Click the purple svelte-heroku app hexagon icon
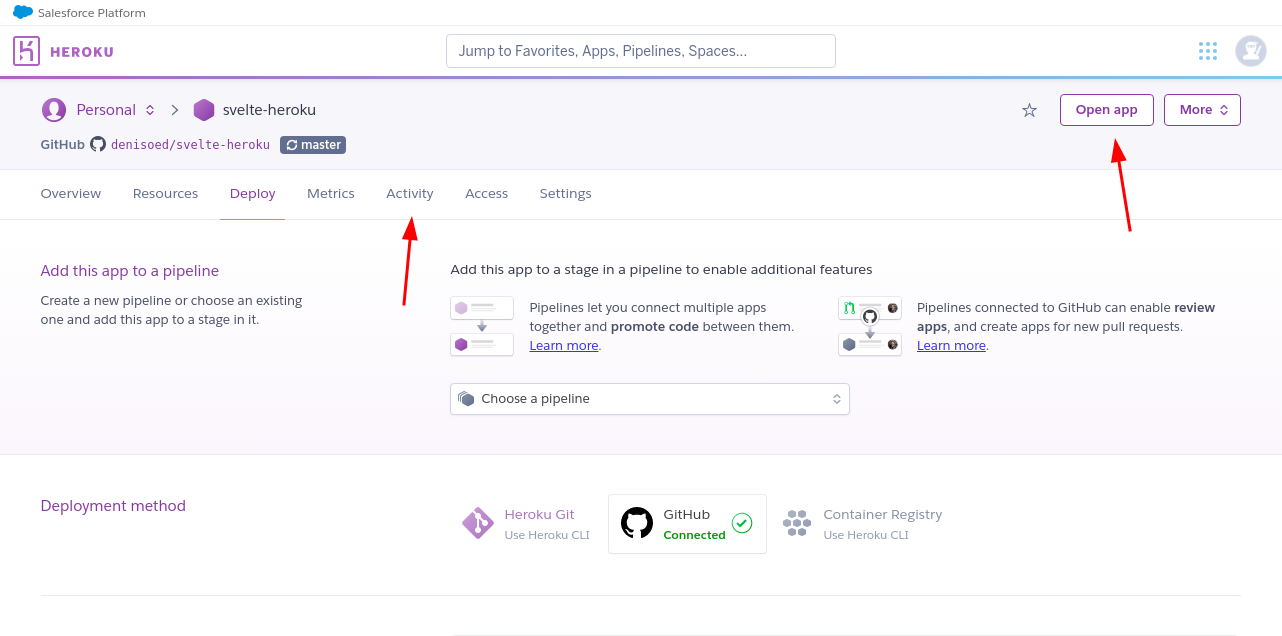Image resolution: width=1282 pixels, height=636 pixels. [204, 110]
